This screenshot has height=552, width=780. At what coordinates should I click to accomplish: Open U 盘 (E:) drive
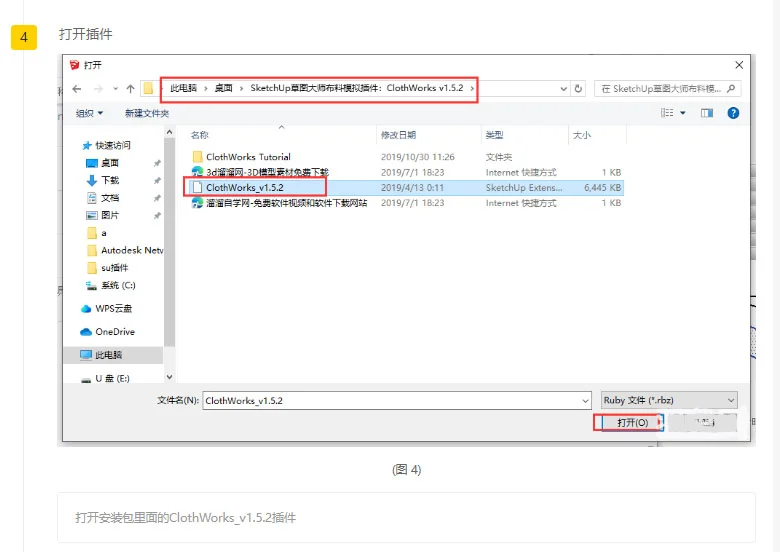click(112, 378)
